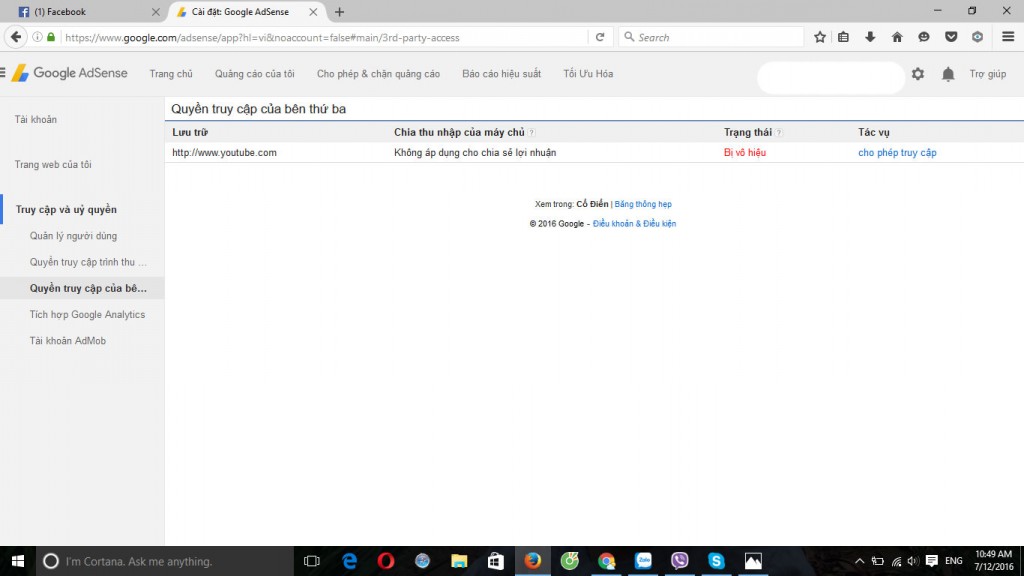Click the Firefox Search field
Image resolution: width=1024 pixels, height=576 pixels.
(711, 37)
